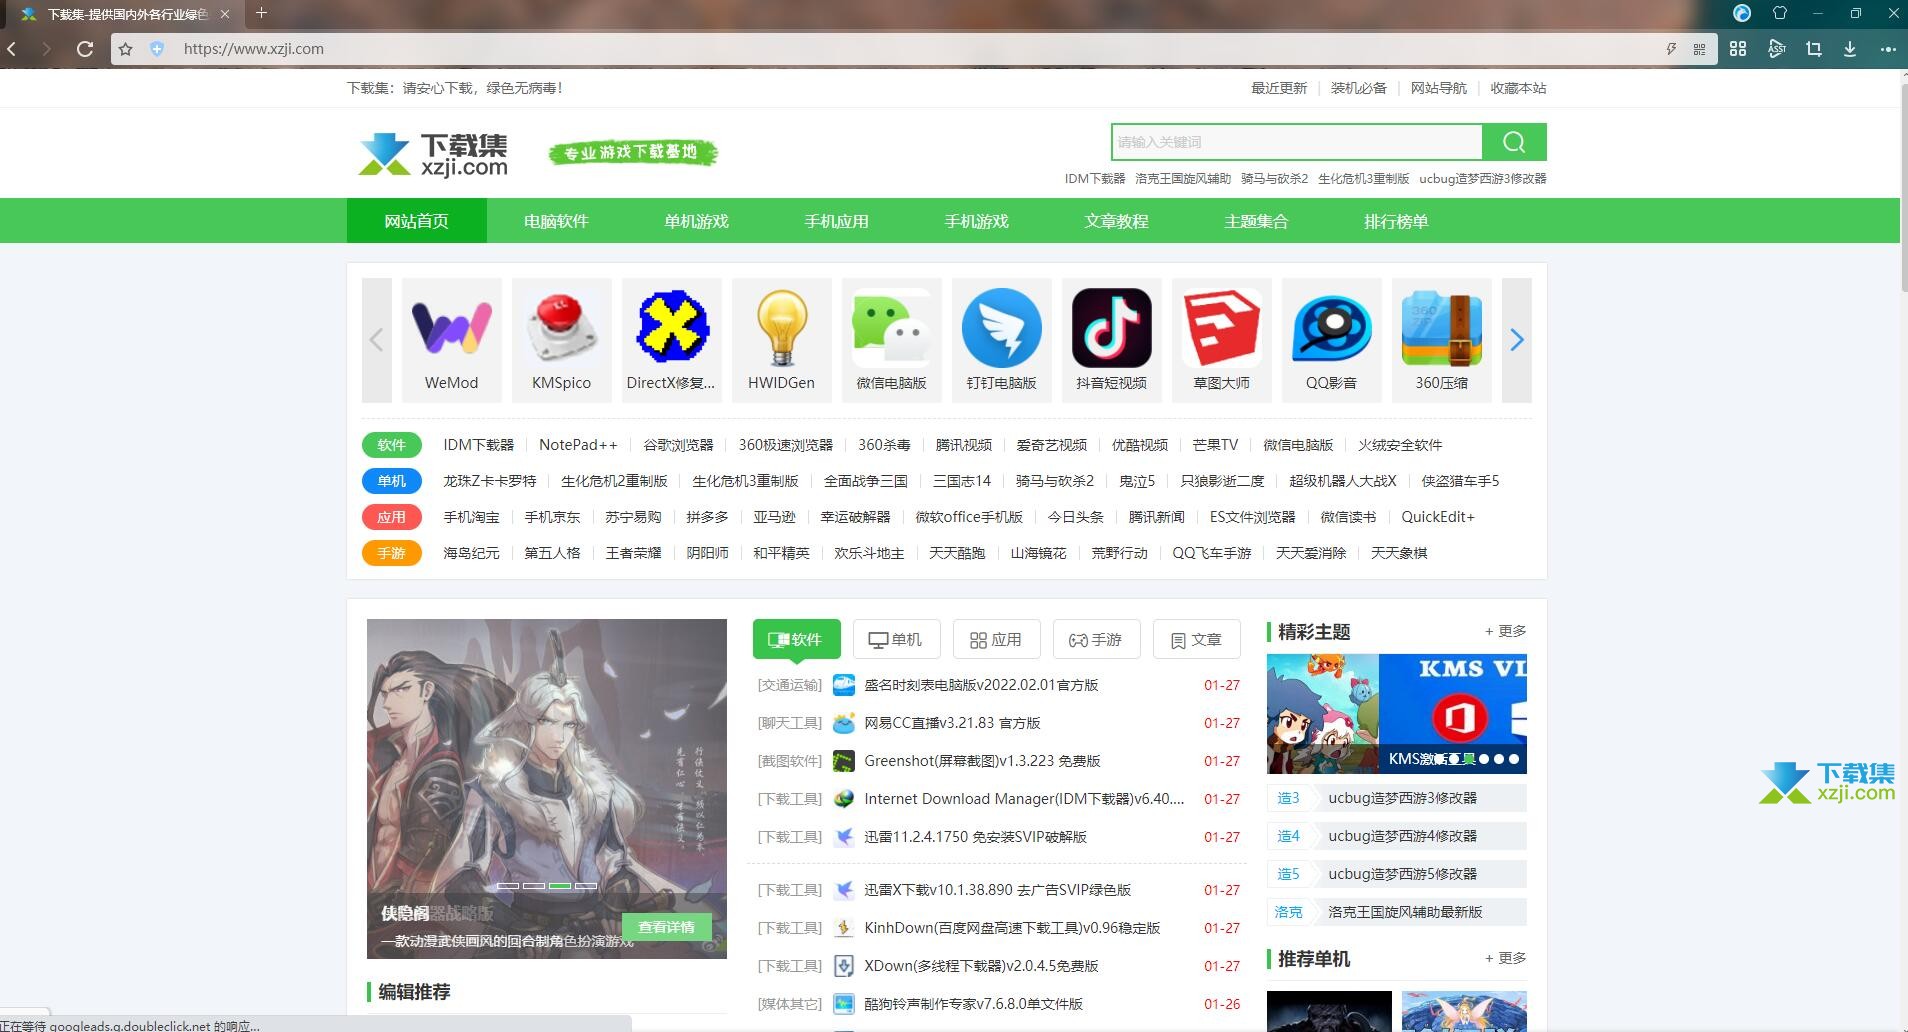Open the 迅雷11.2.4.1750 download entry
1908x1032 pixels.
click(975, 837)
